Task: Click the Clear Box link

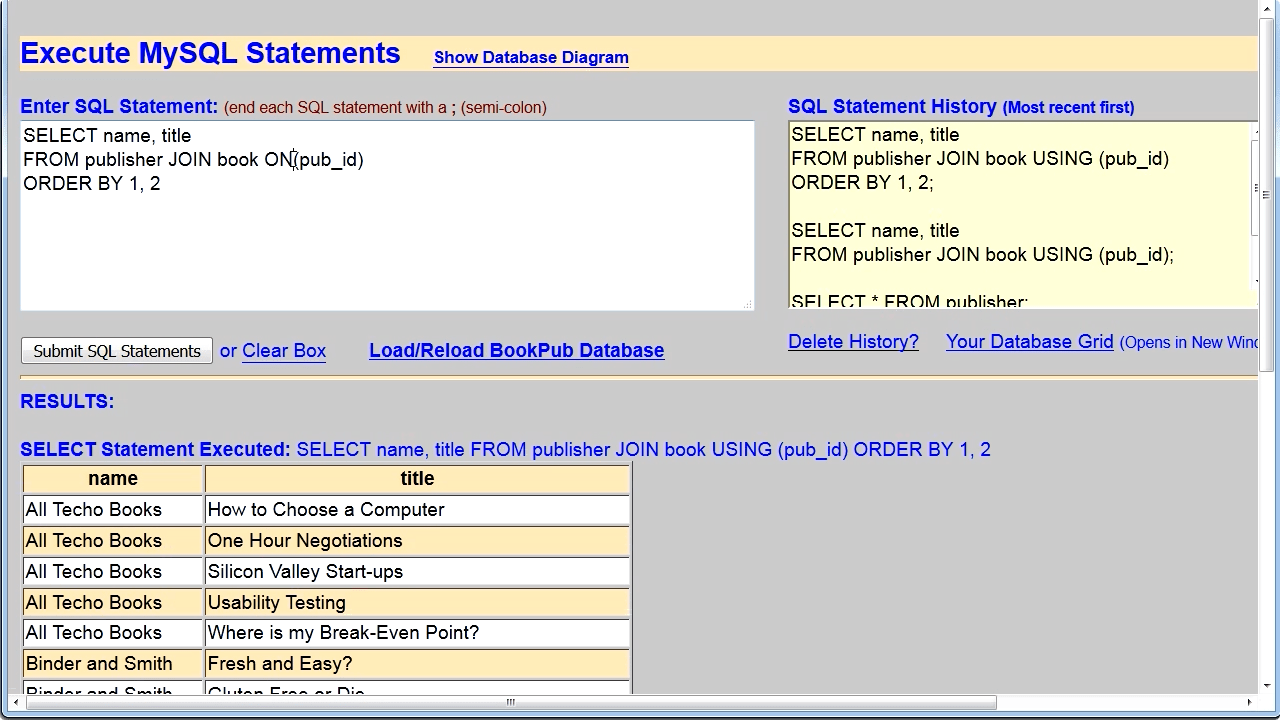Action: tap(283, 350)
